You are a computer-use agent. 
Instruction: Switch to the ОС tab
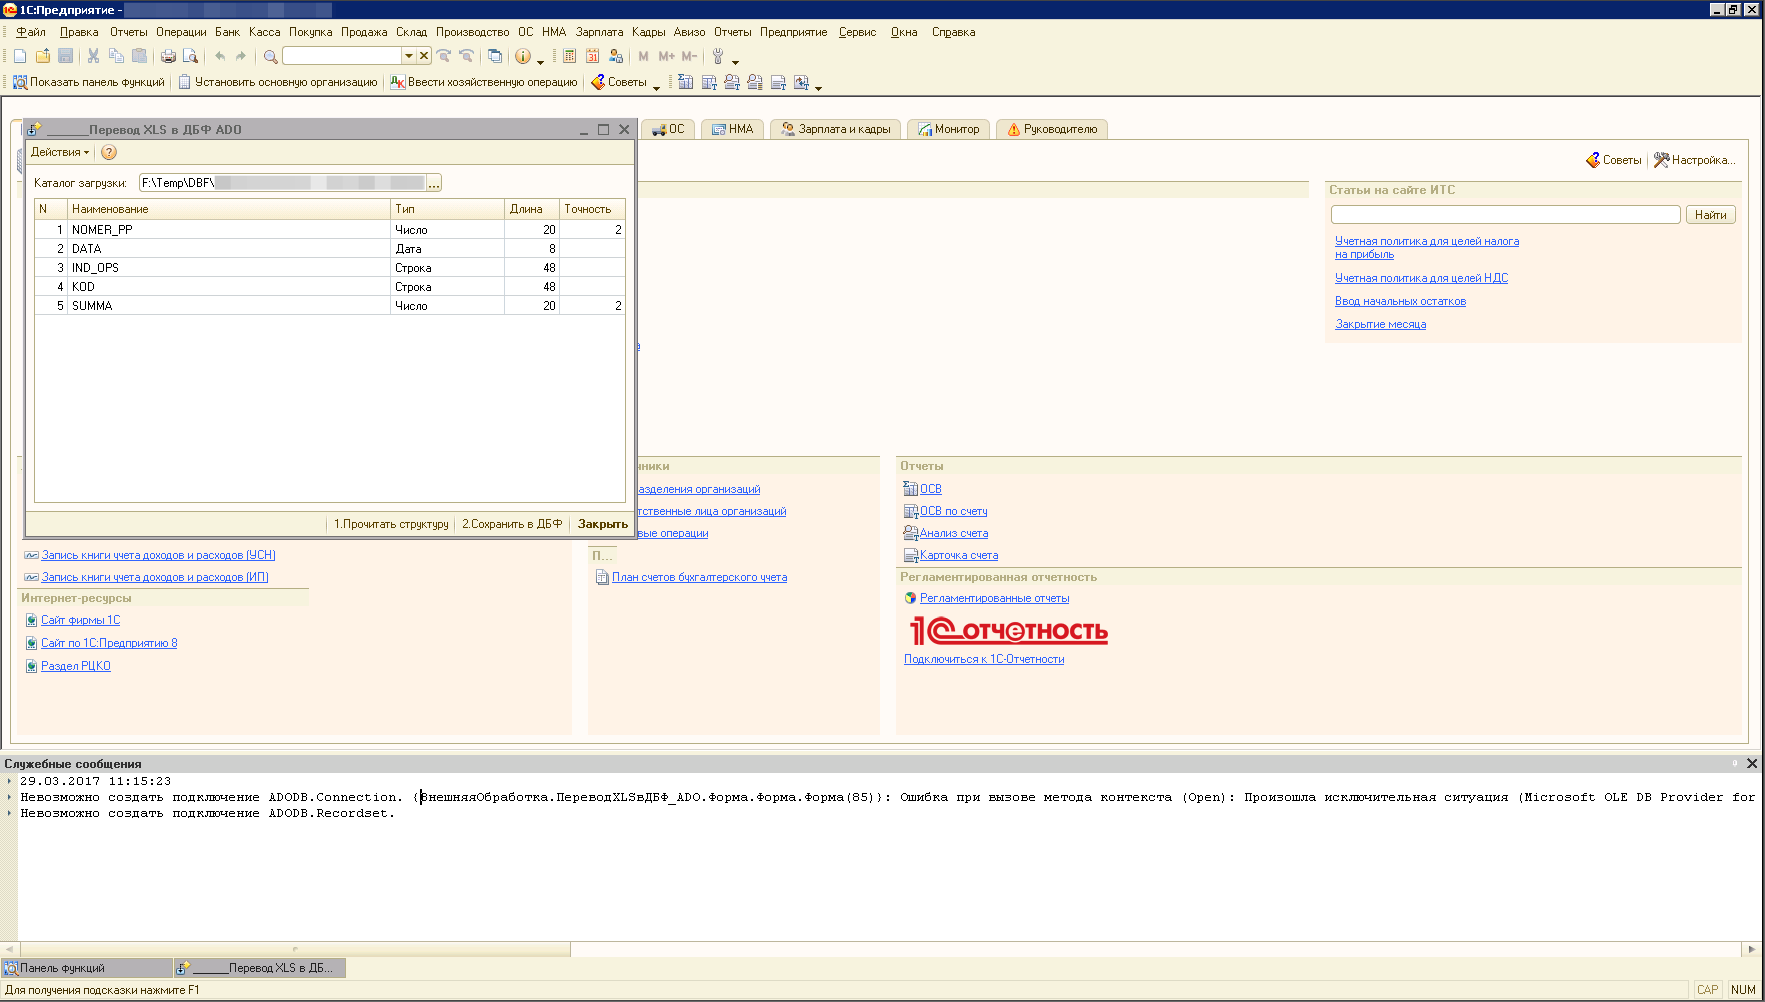667,129
